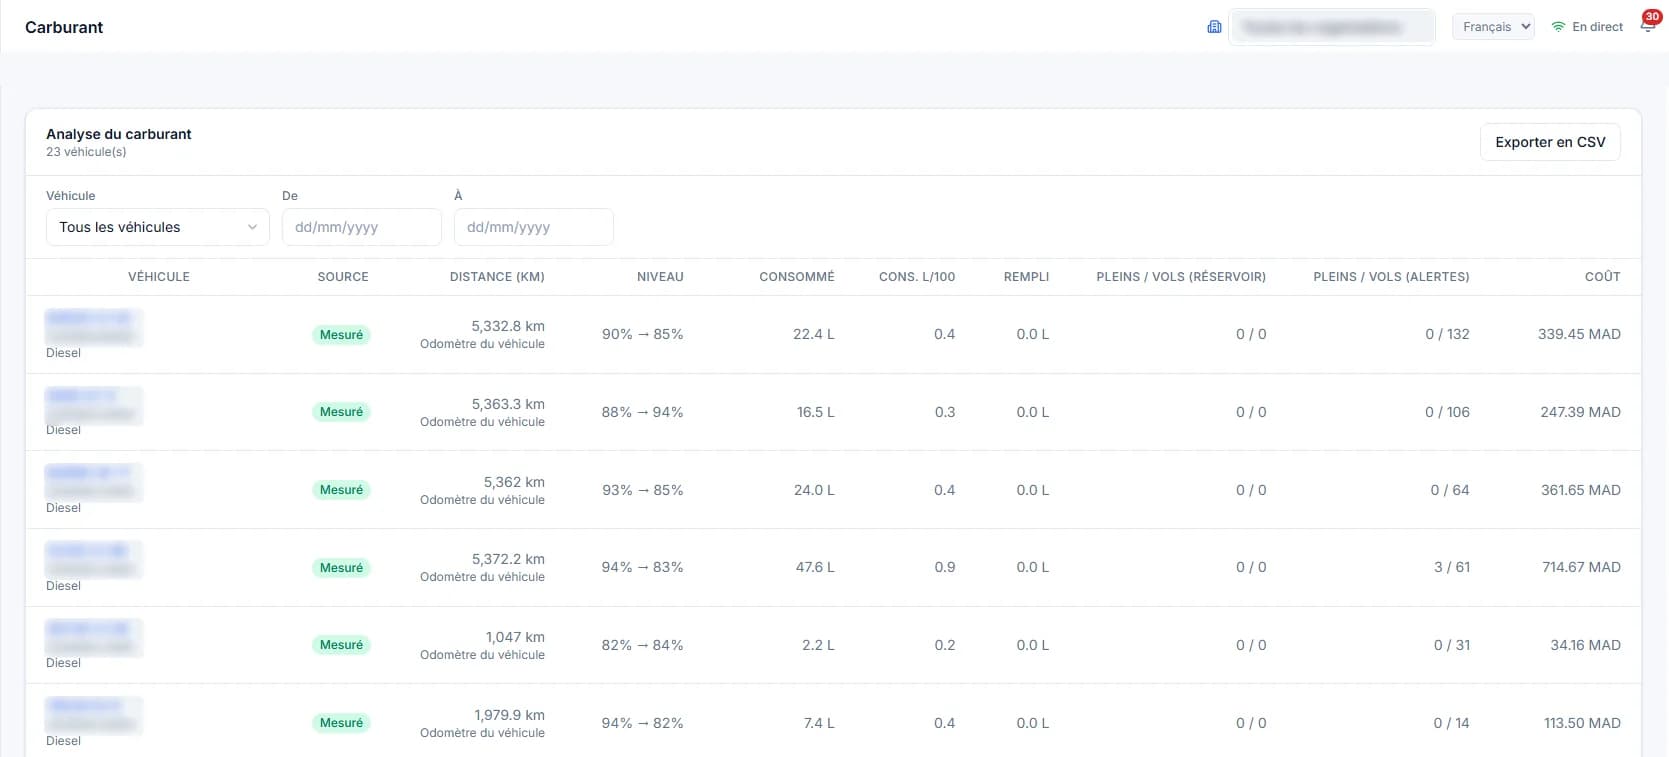Open the blurred organization selector
The image size is (1669, 757).
(x=1332, y=27)
